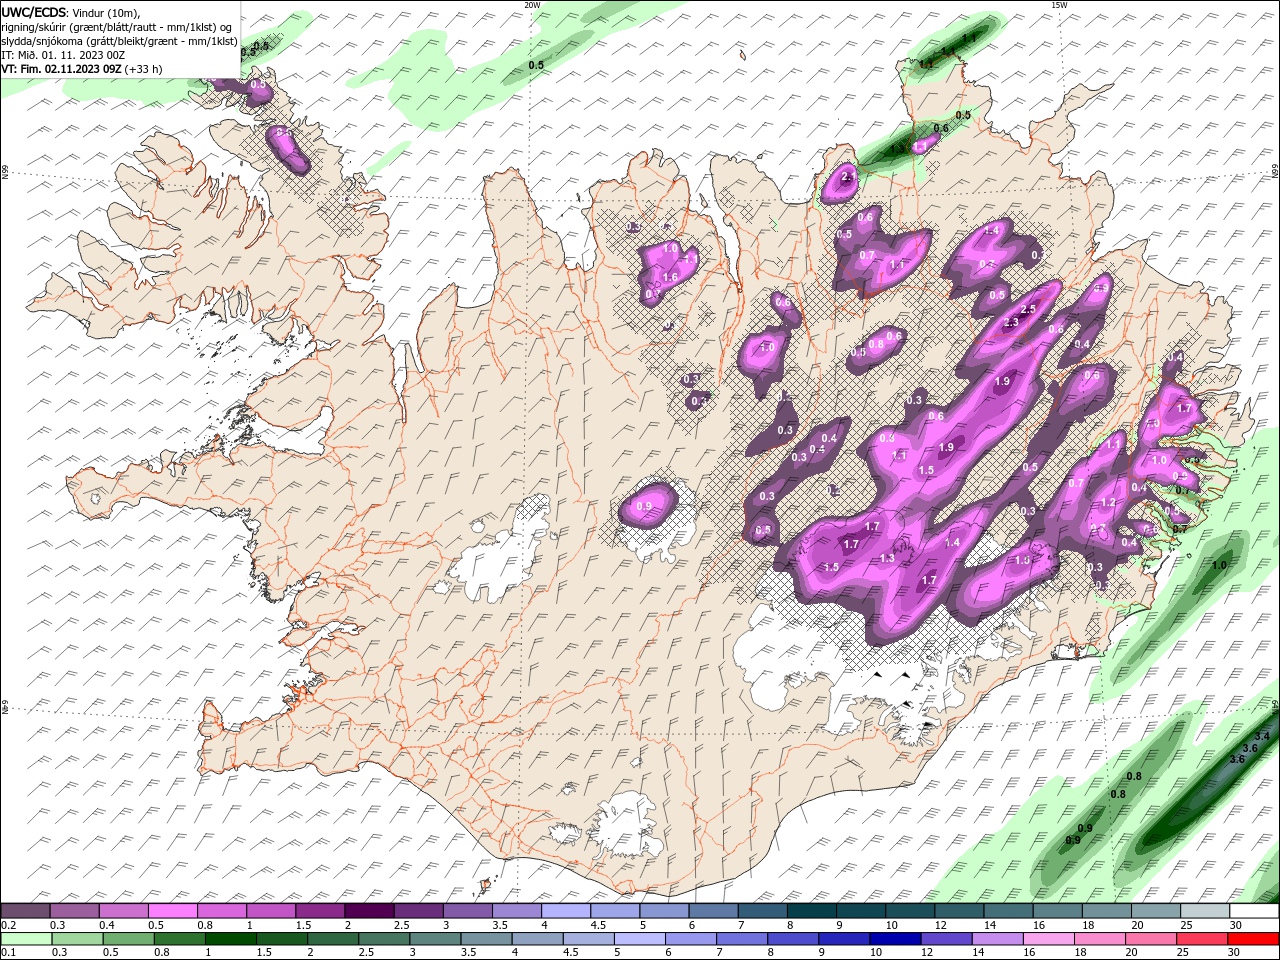Select the bright red 30 swatch, lower legend row

pos(1254,938)
